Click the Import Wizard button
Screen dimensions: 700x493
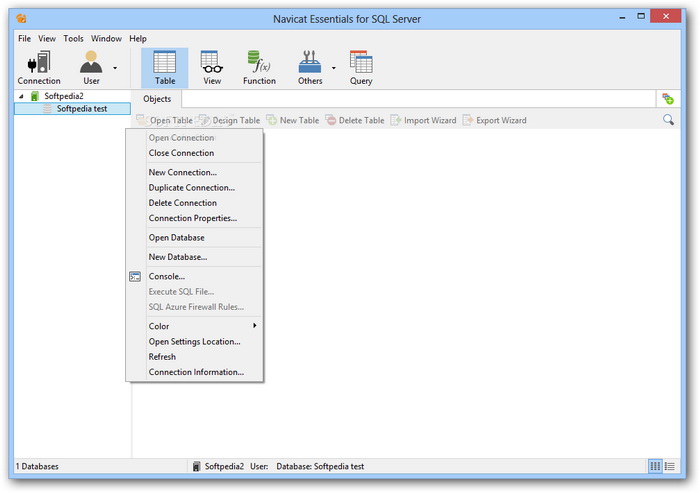(423, 120)
